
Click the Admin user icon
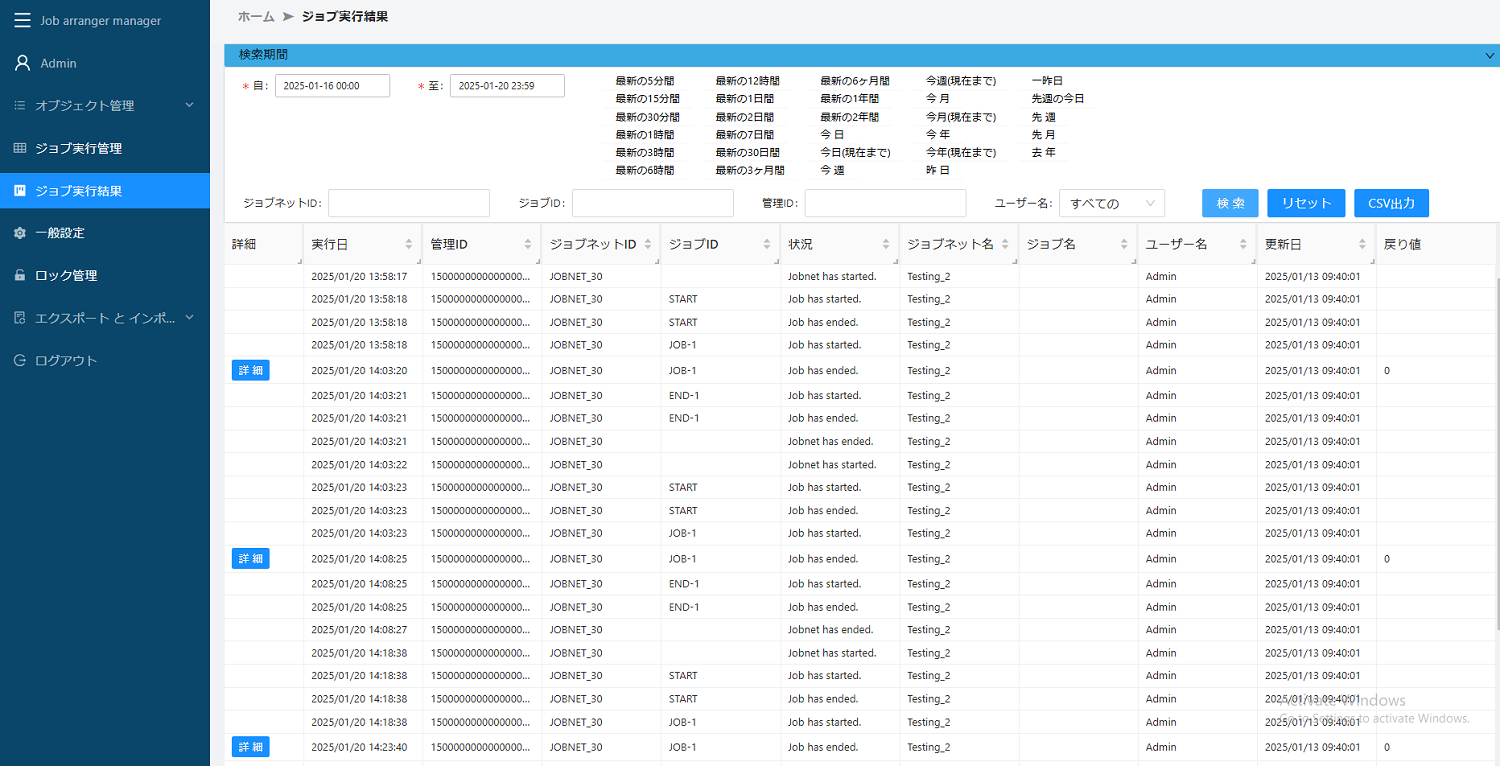tap(22, 63)
